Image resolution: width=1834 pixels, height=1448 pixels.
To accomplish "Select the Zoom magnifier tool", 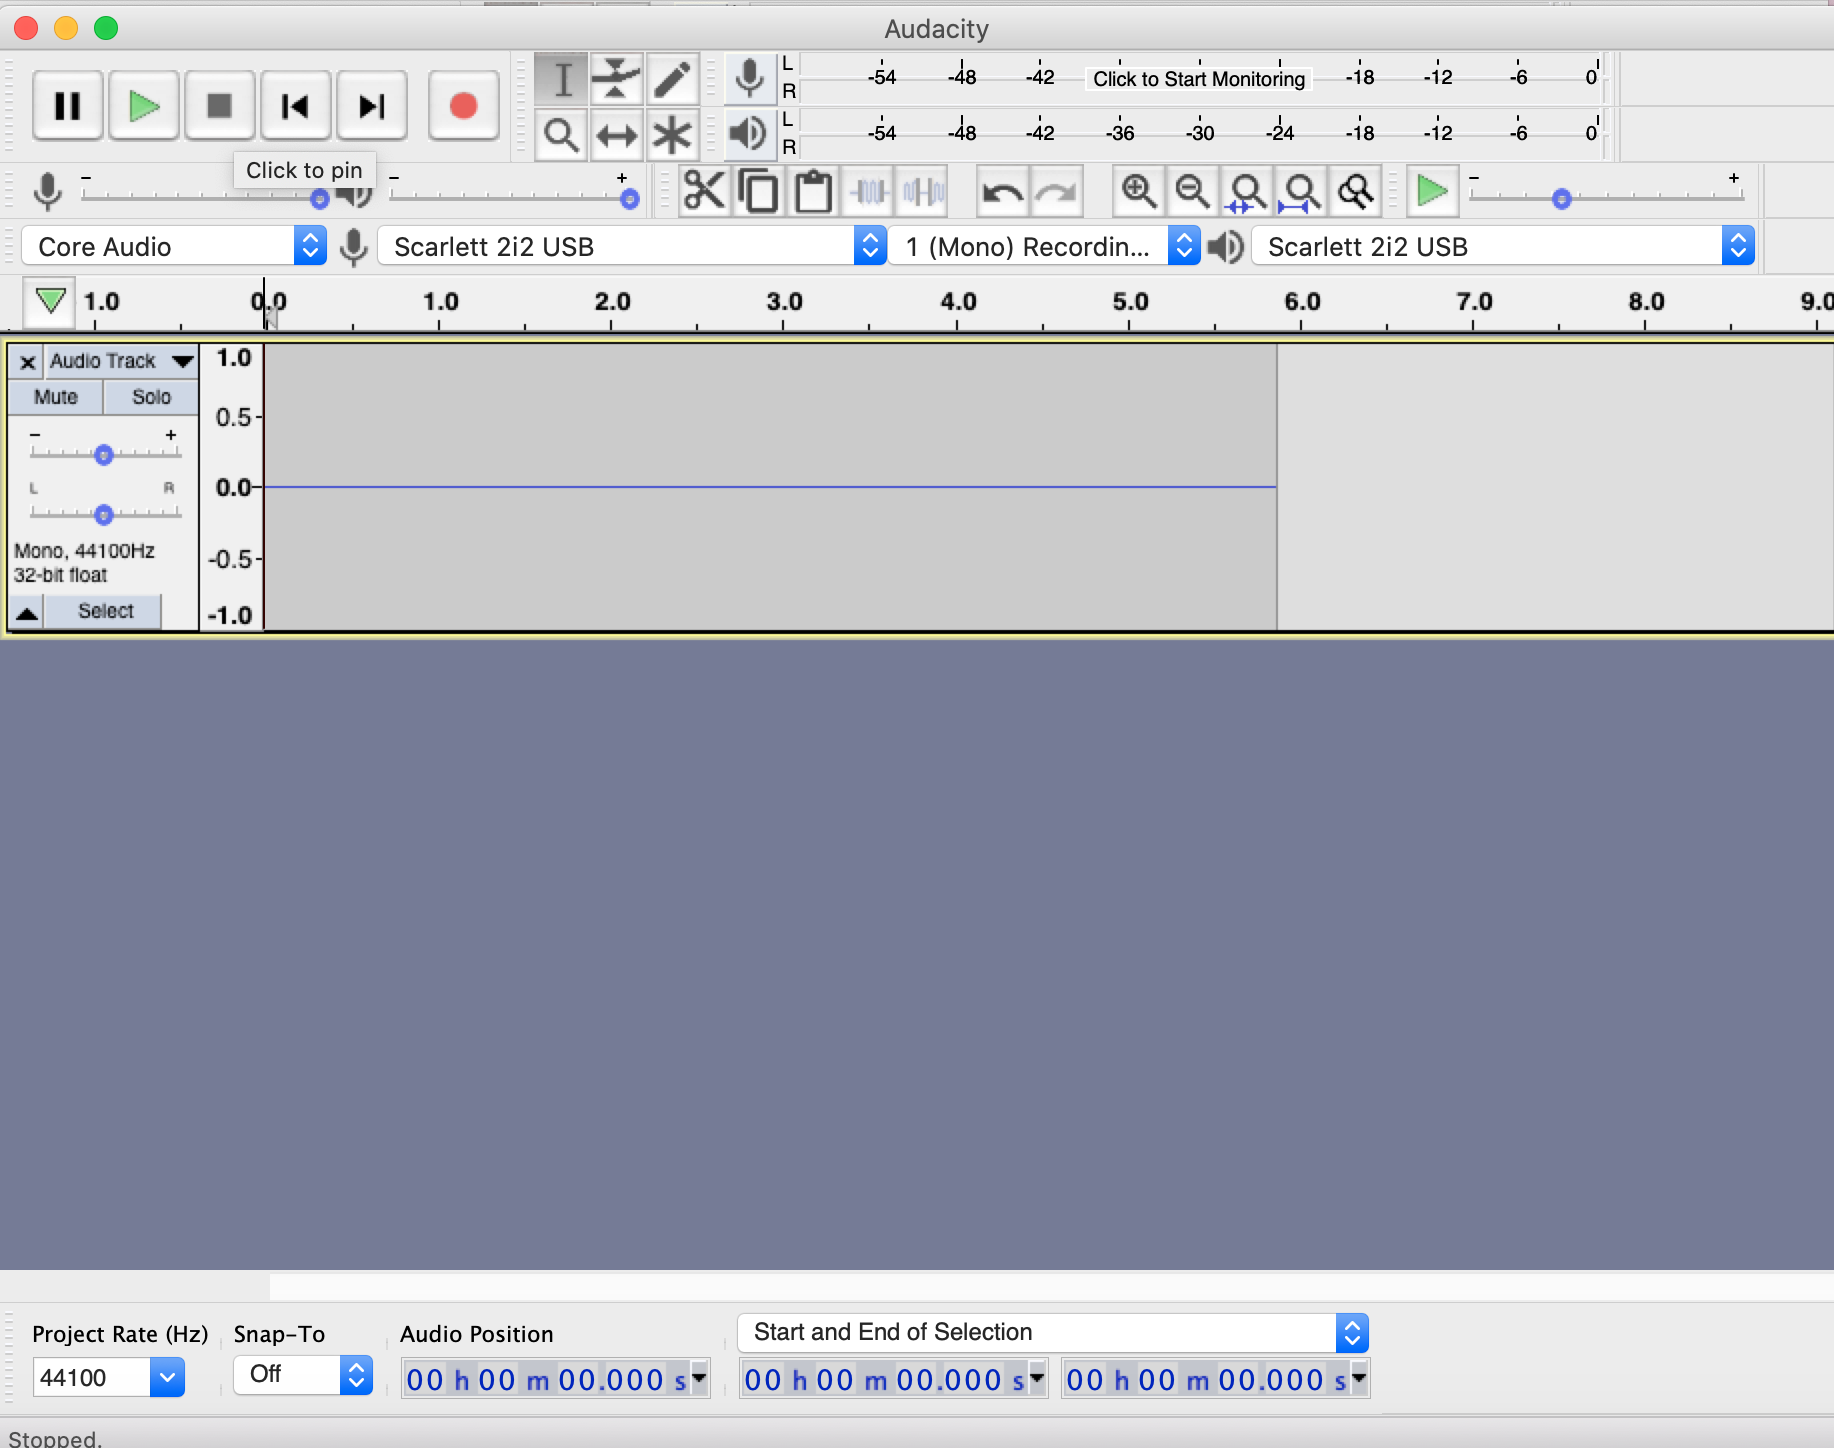I will tap(562, 134).
